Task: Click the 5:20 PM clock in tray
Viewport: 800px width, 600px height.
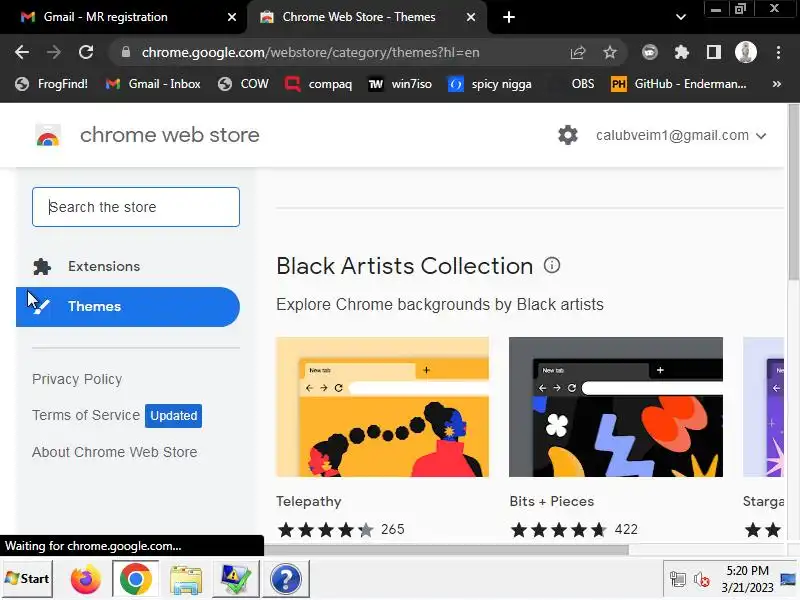Action: [x=747, y=571]
